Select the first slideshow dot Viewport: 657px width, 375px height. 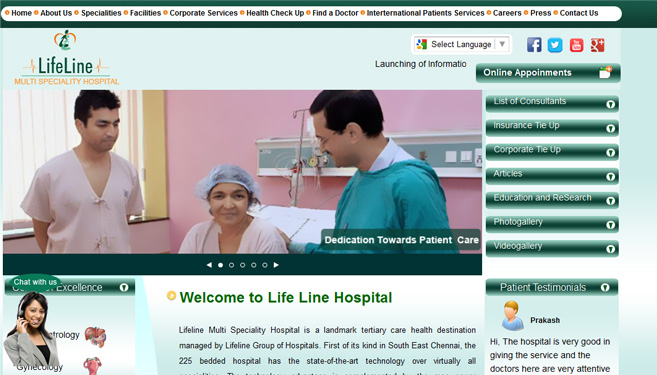pyautogui.click(x=220, y=265)
